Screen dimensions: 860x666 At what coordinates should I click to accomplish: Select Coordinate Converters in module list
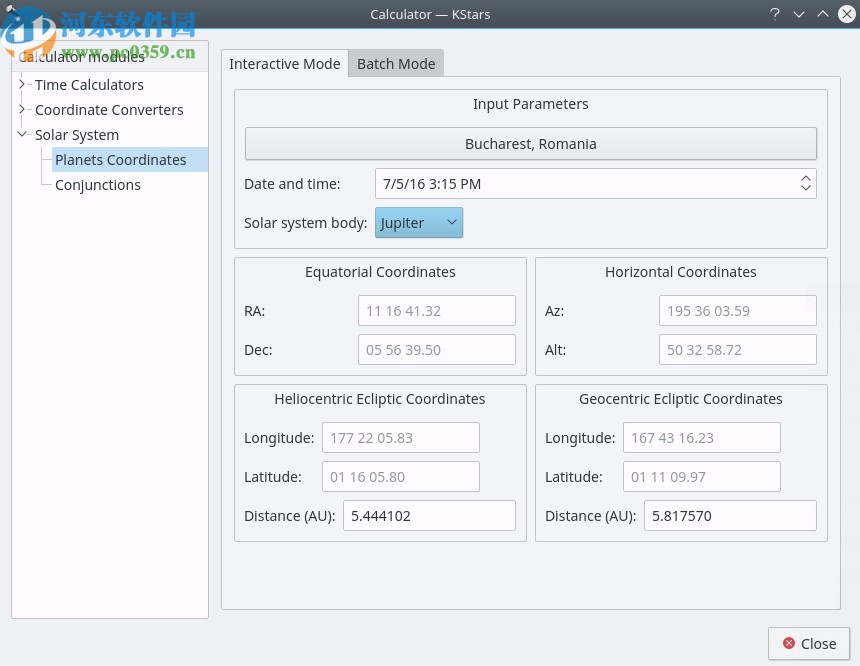(109, 110)
